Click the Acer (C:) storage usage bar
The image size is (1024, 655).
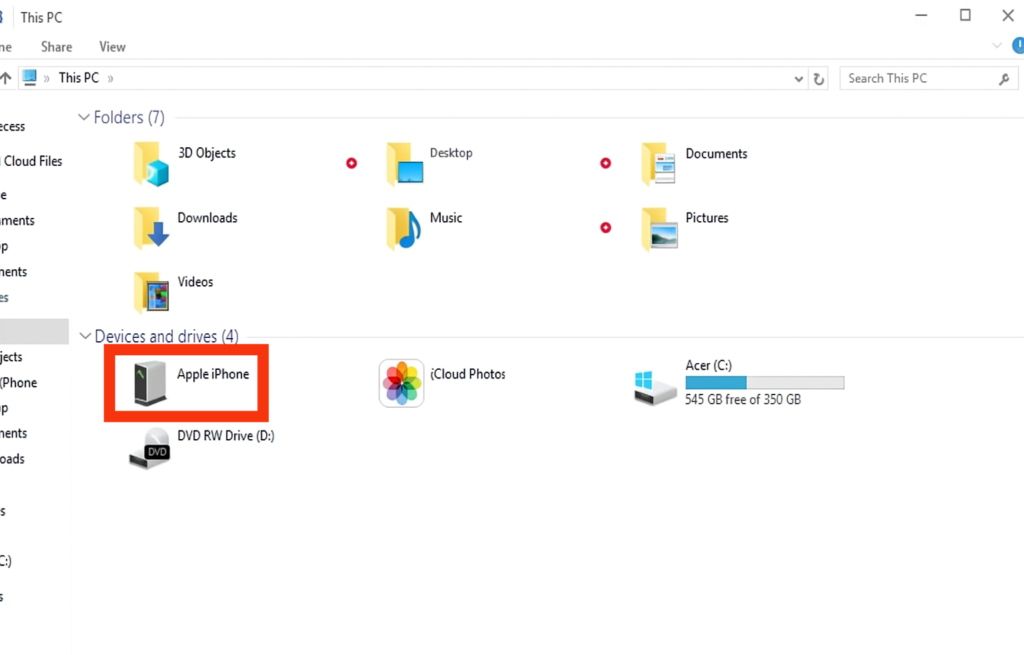tap(764, 383)
